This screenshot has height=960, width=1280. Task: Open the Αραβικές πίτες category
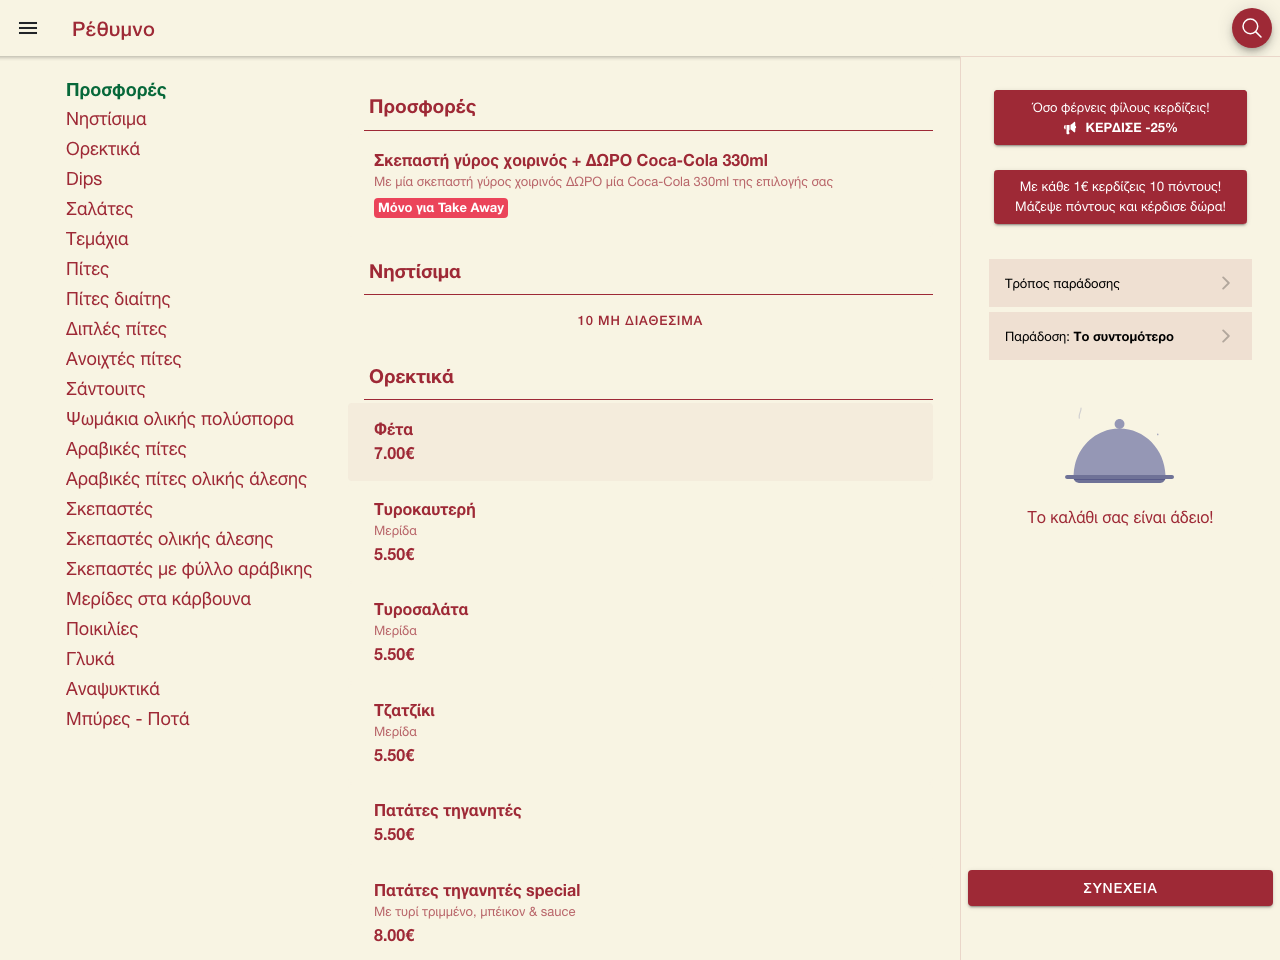pos(126,449)
